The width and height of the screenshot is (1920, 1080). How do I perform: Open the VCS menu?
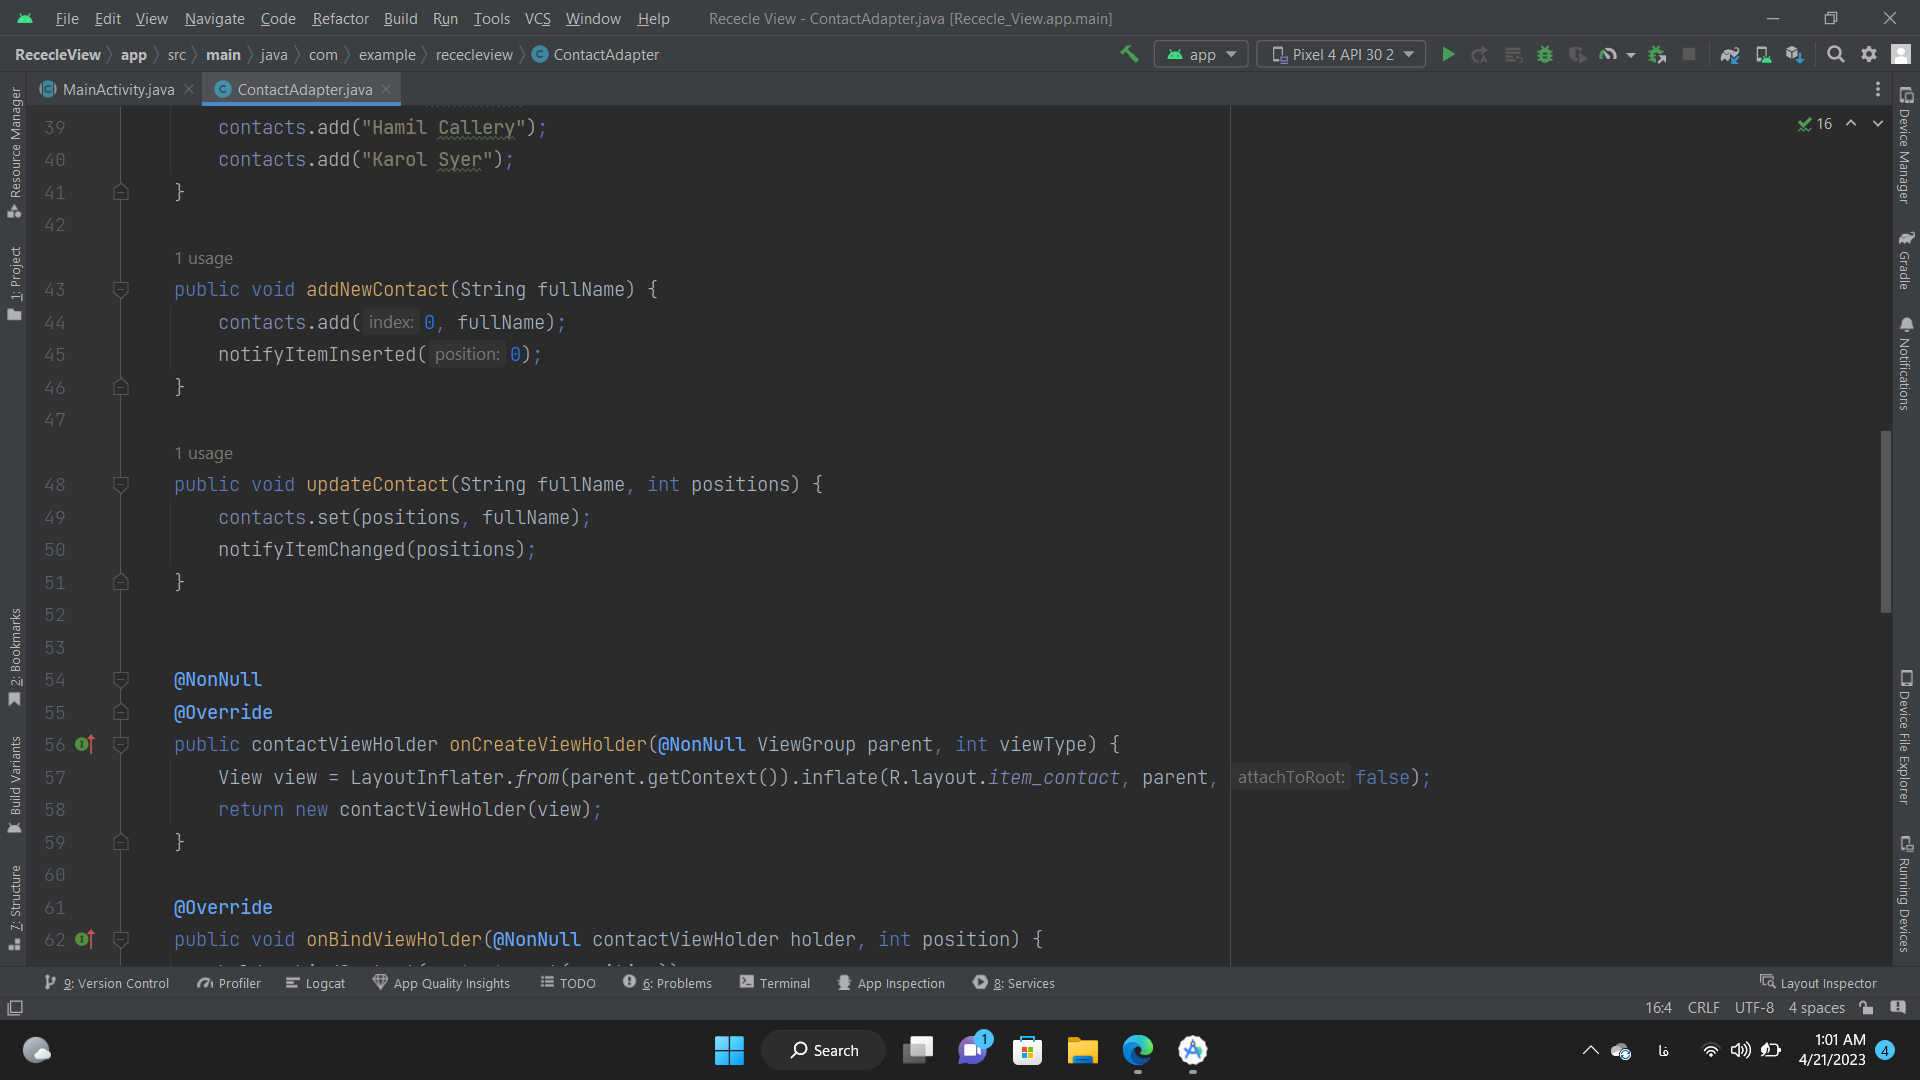[538, 18]
